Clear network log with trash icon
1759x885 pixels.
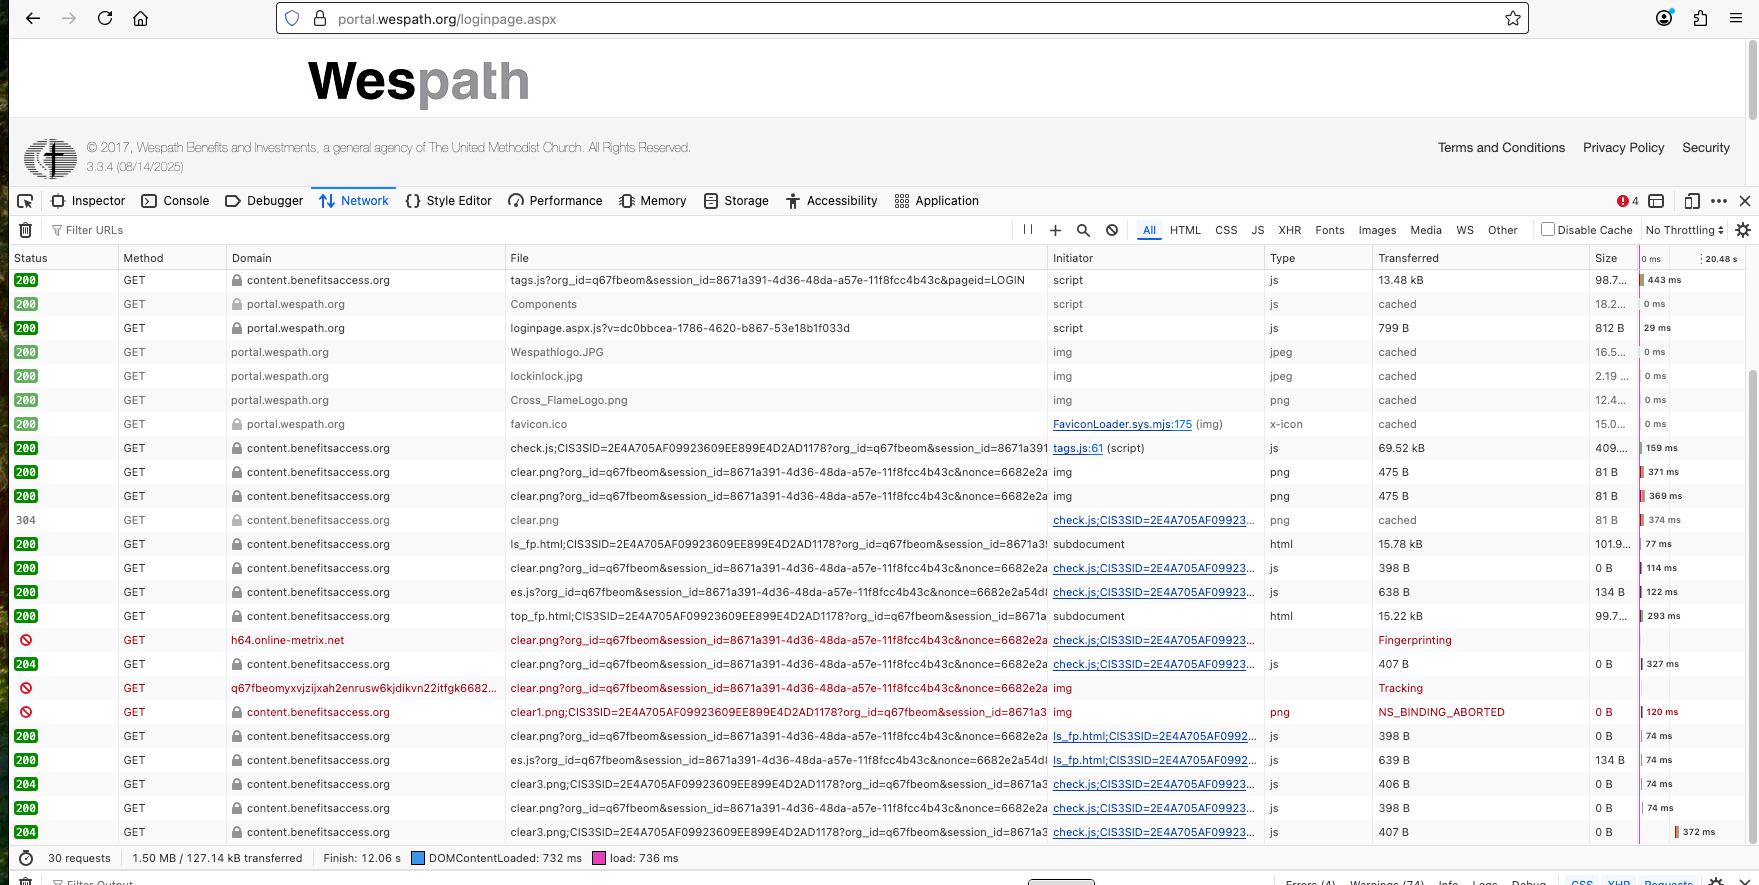[26, 230]
